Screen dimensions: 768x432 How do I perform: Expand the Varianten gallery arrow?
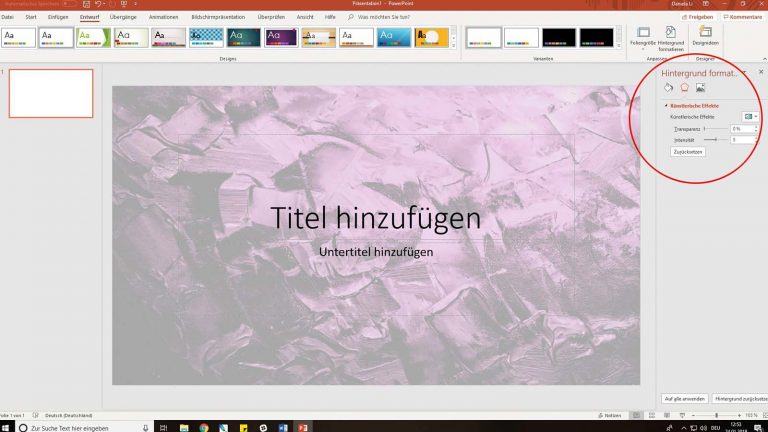[619, 46]
